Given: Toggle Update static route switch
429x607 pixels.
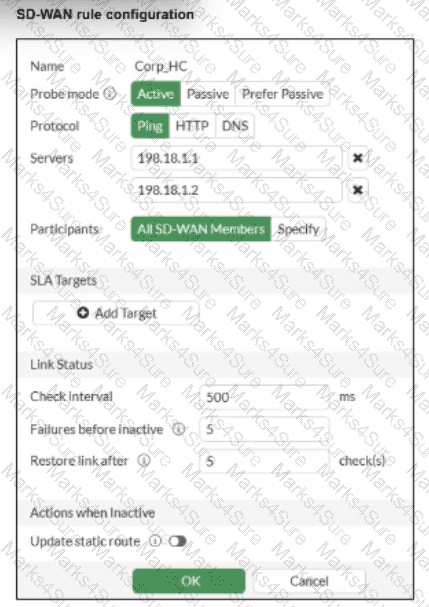Looking at the screenshot, I should [x=177, y=541].
